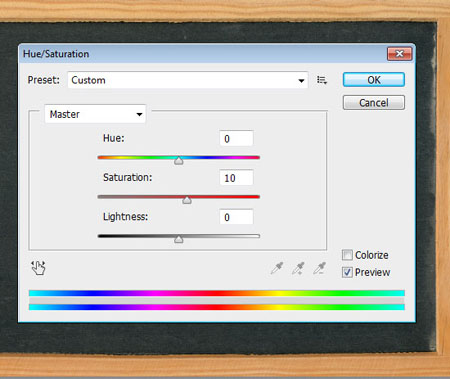Screen dimensions: 450x379
Task: Click the OK button
Action: [374, 80]
